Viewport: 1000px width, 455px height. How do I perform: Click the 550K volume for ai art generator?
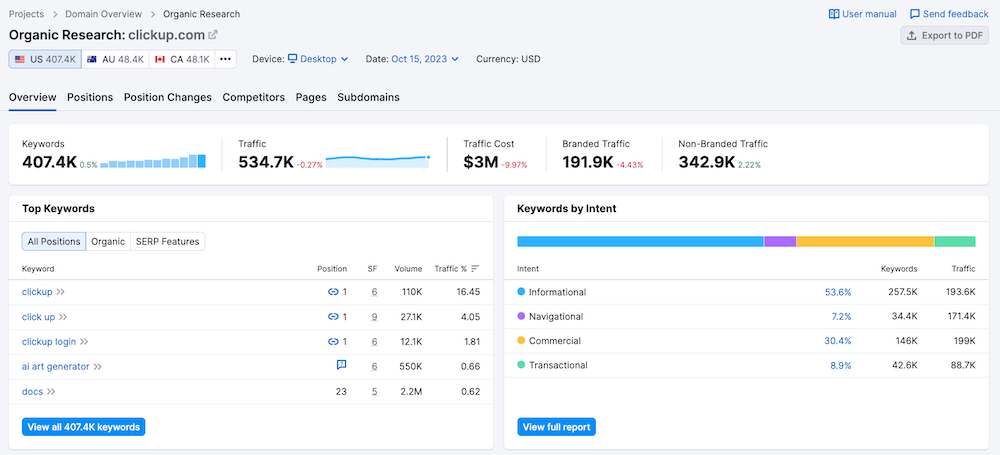coord(409,366)
